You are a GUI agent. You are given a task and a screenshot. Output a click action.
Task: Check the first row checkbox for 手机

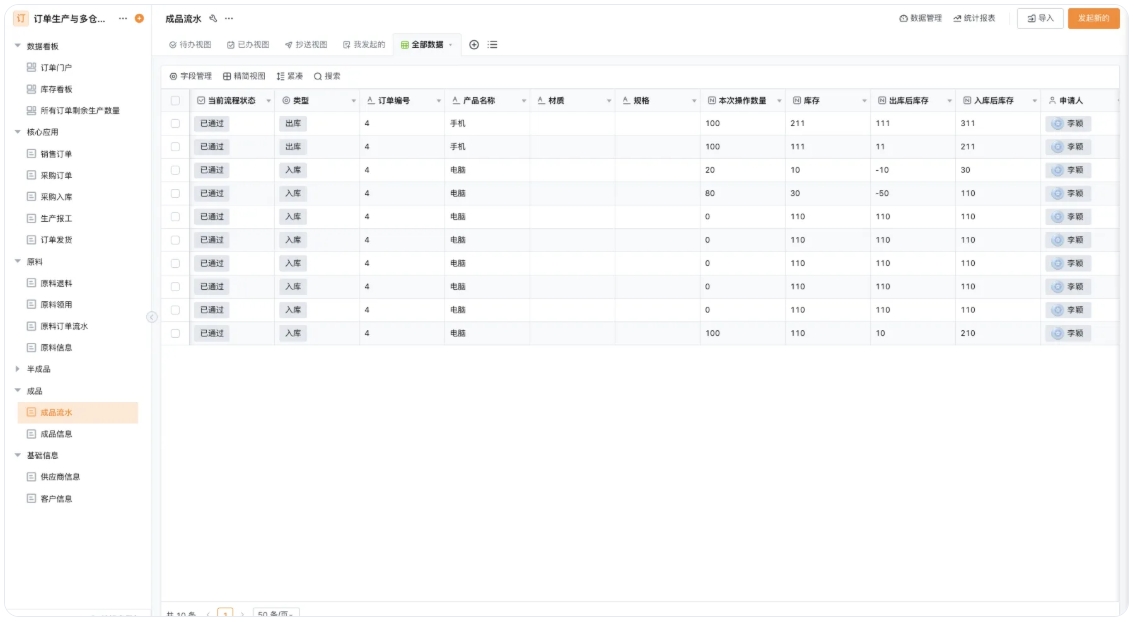[176, 124]
